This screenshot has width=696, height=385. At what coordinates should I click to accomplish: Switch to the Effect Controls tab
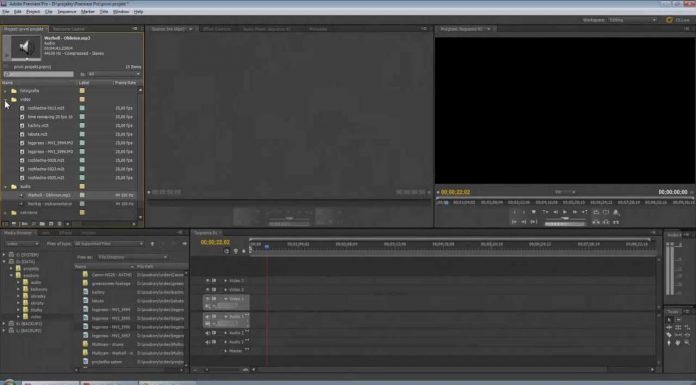(x=217, y=29)
